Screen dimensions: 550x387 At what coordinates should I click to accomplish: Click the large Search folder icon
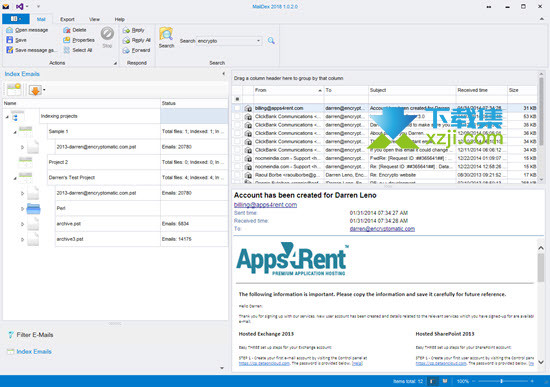pos(166,34)
